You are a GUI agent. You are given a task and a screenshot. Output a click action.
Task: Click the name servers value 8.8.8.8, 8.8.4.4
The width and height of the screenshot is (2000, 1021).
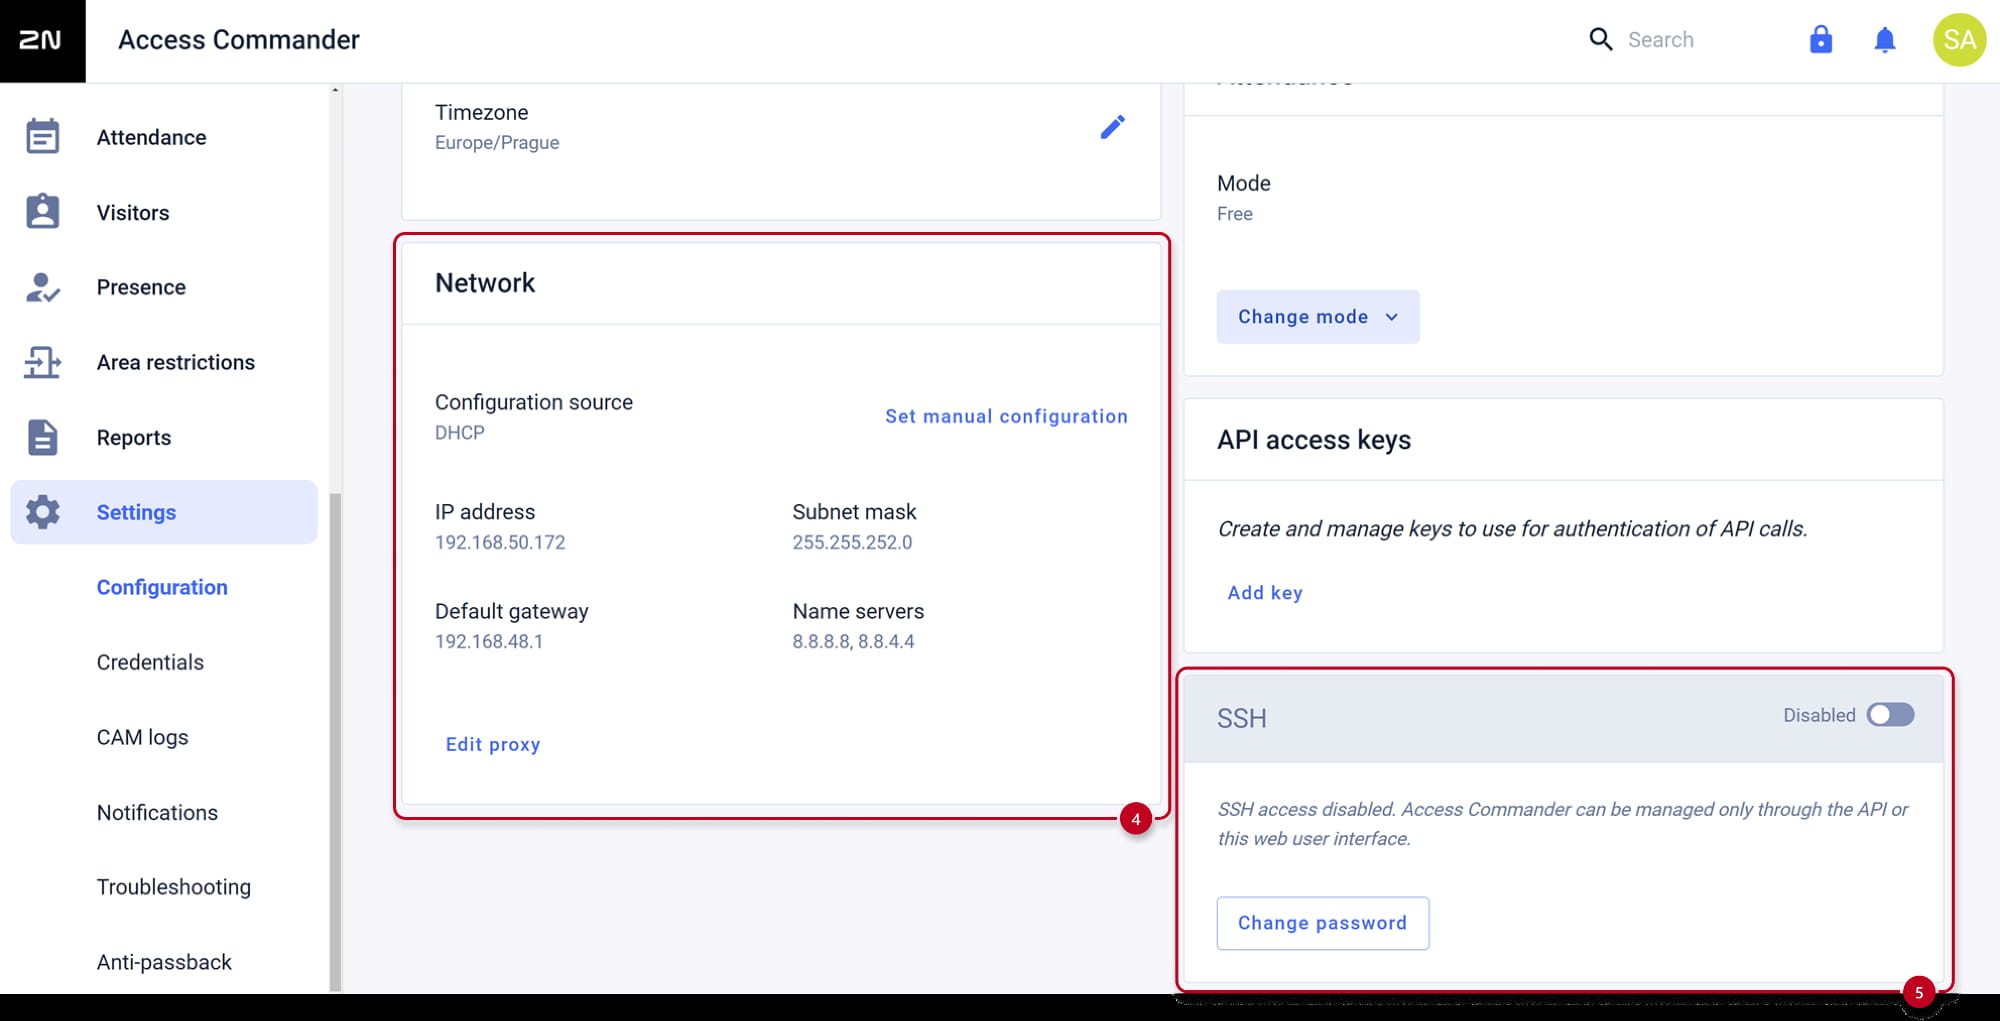[853, 642]
